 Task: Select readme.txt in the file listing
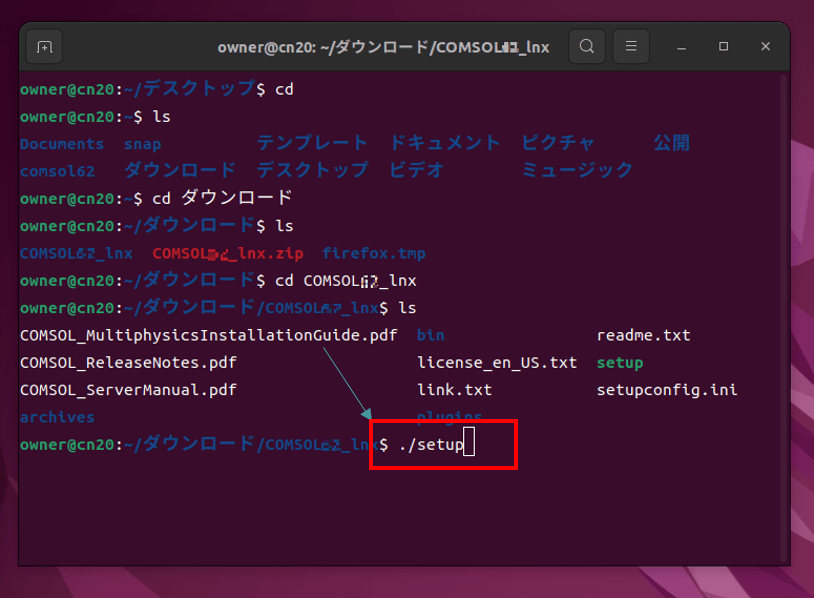(642, 335)
